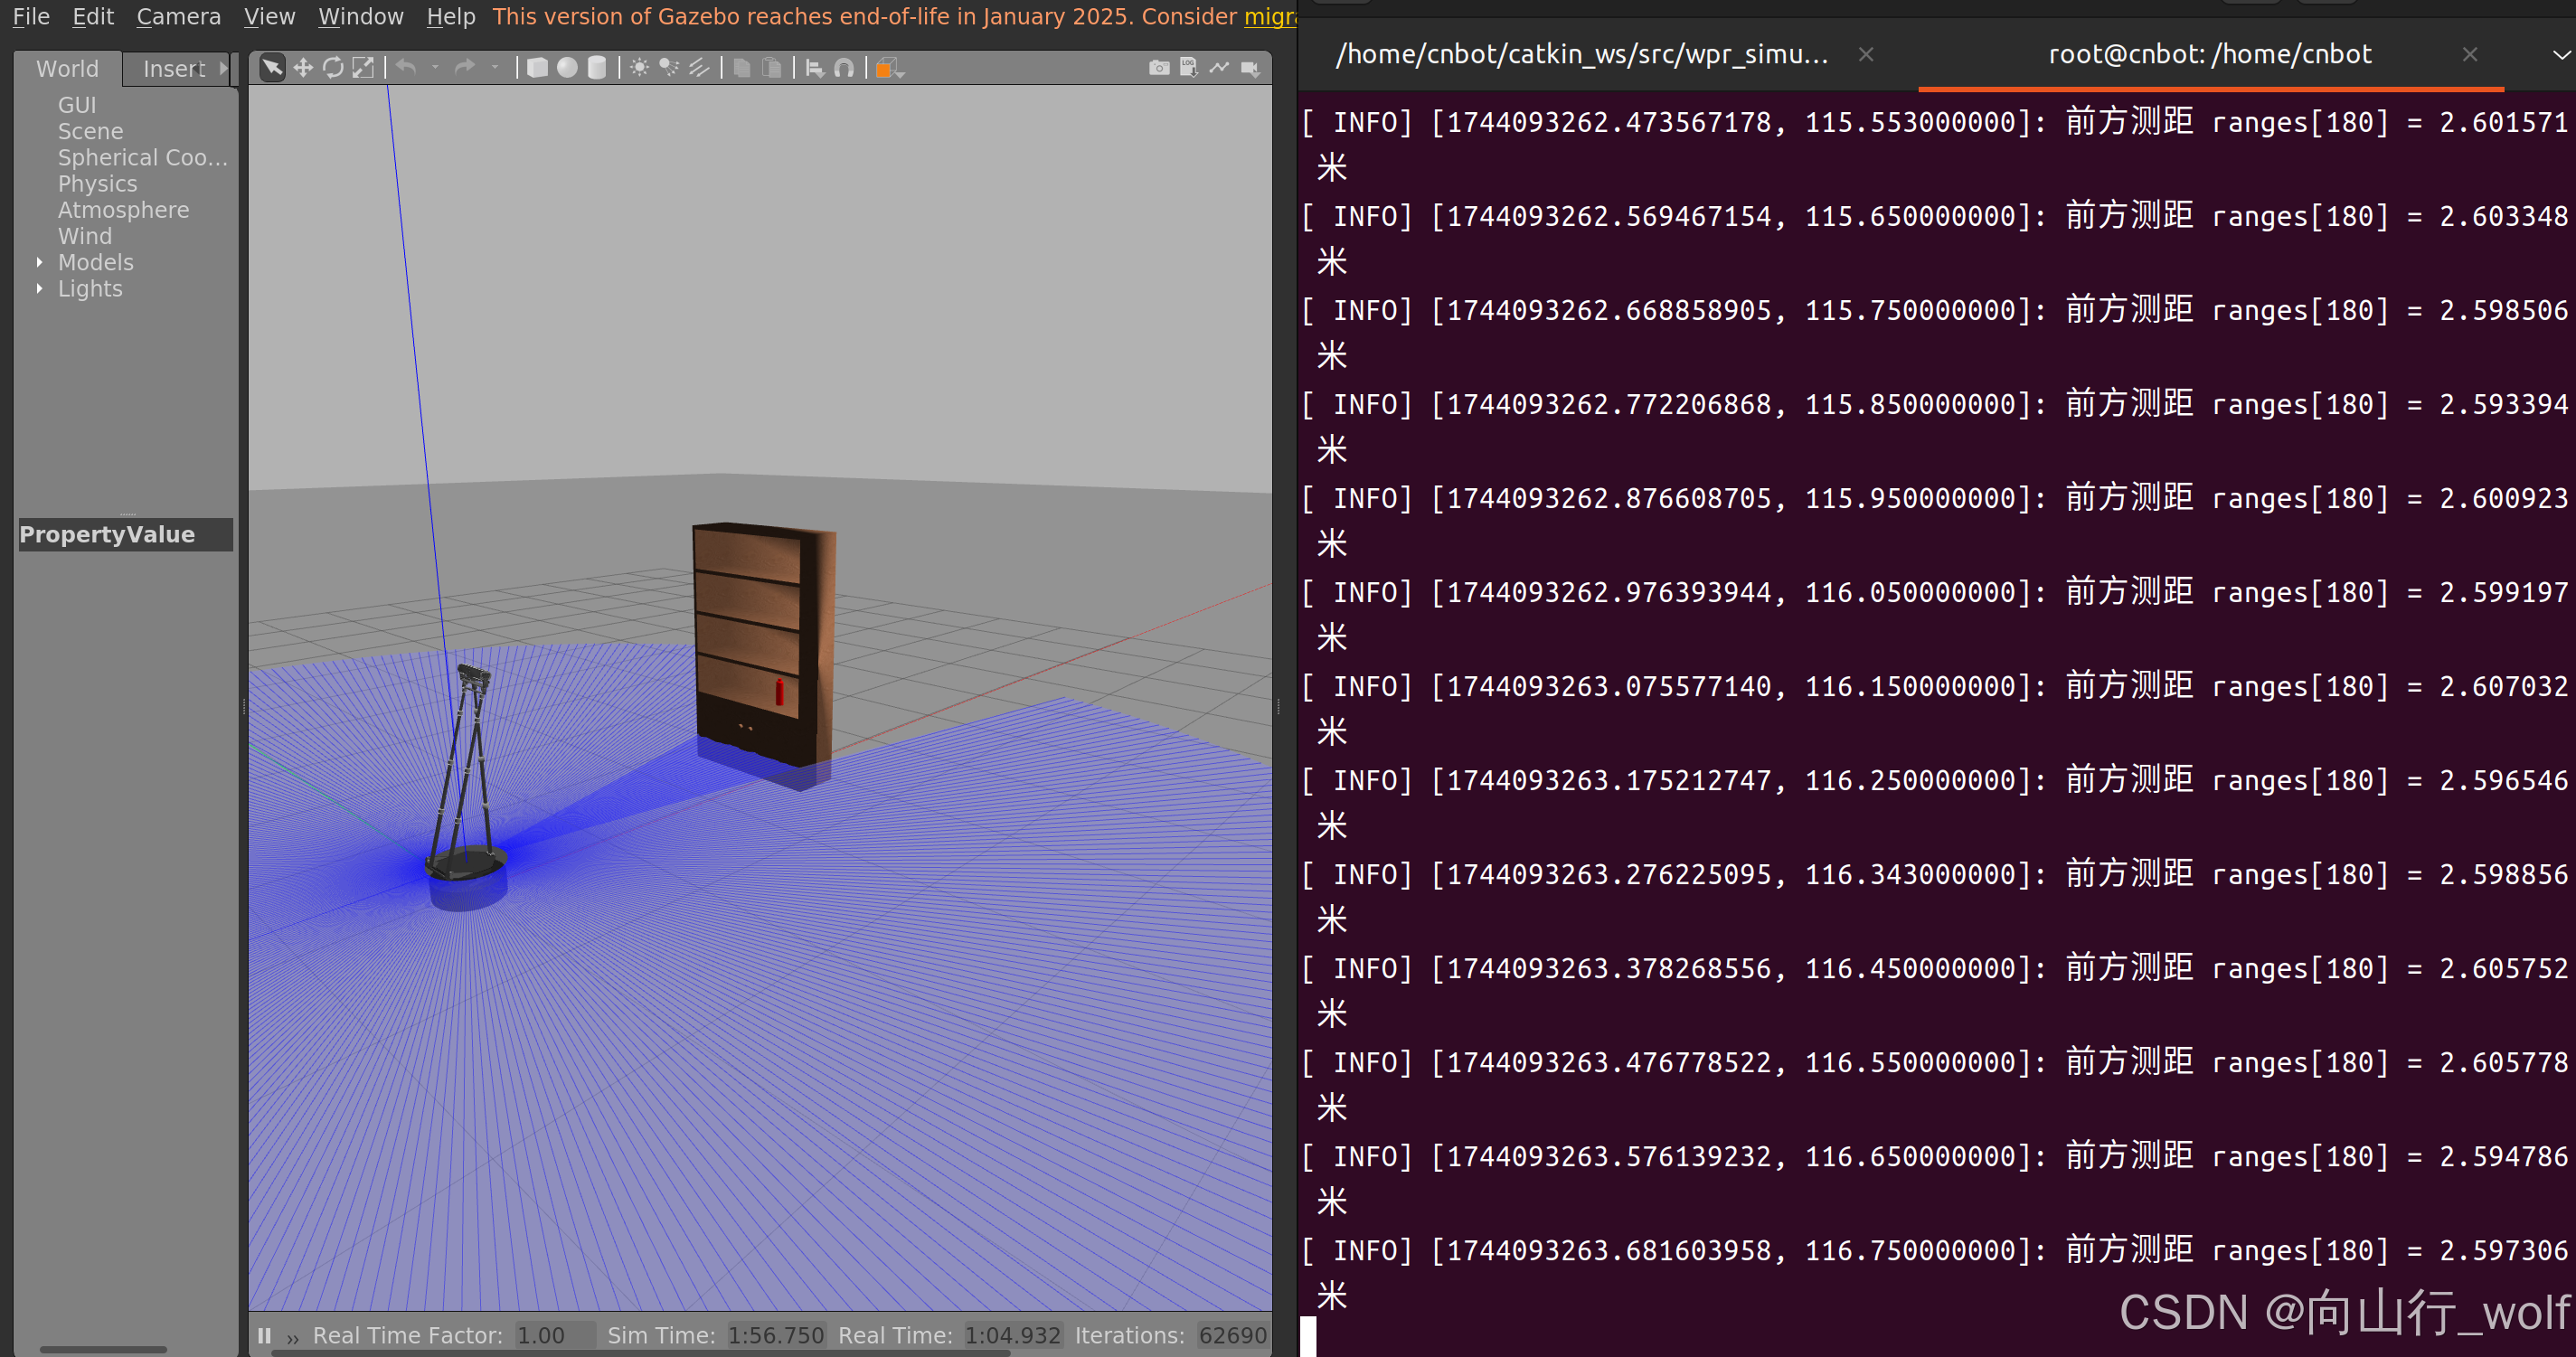
Task: Select Physics in the World tree
Action: click(x=97, y=184)
